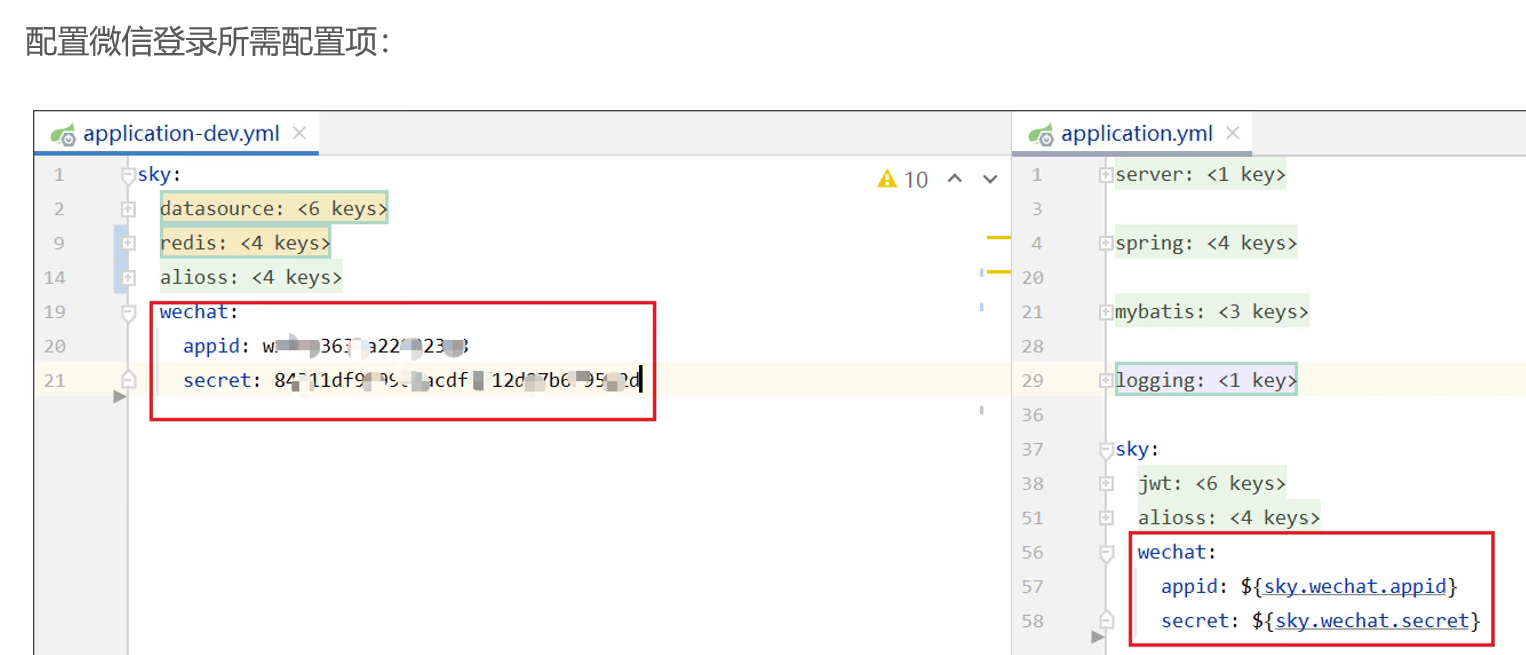Click 'alioss: <4 keys>' text in application.yml
The height and width of the screenshot is (655, 1526).
1229,518
